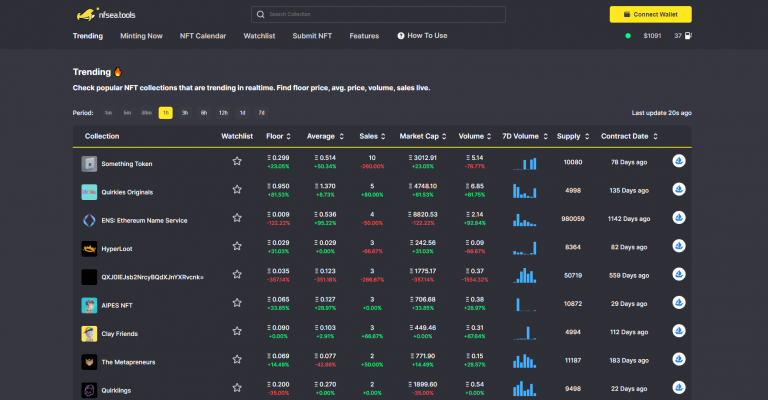
Task: Star Something Token to add to watchlist
Action: (x=237, y=162)
